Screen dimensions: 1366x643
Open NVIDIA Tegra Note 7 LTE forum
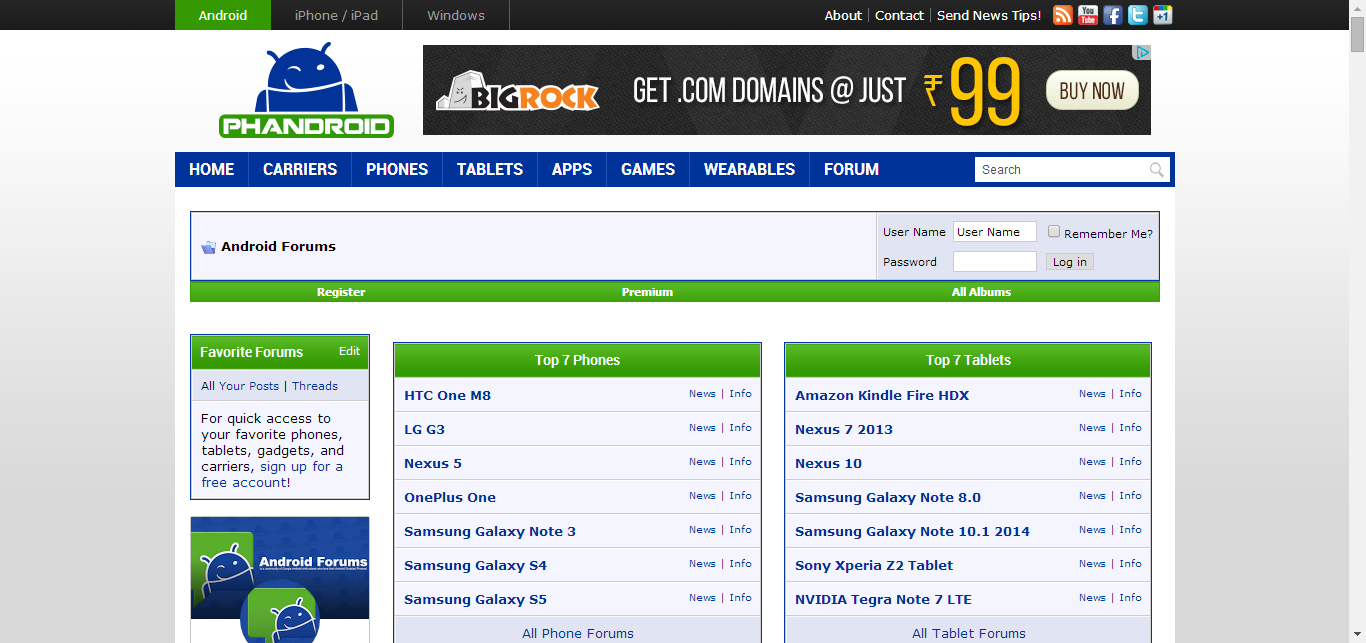(883, 599)
